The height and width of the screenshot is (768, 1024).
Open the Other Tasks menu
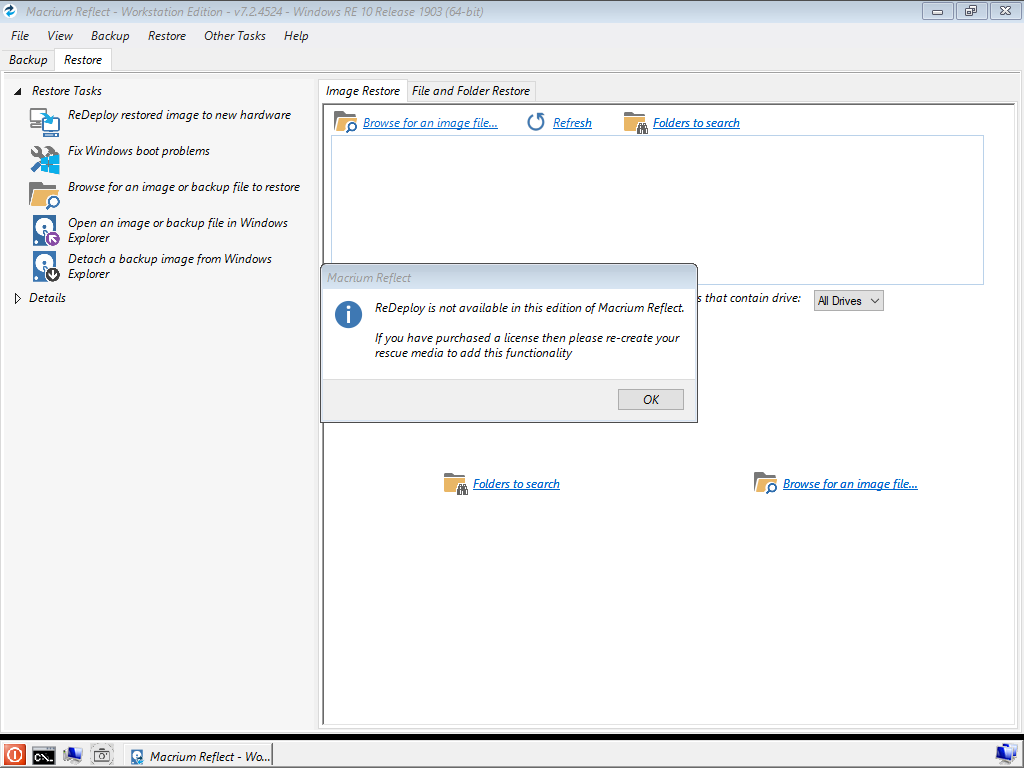click(234, 36)
